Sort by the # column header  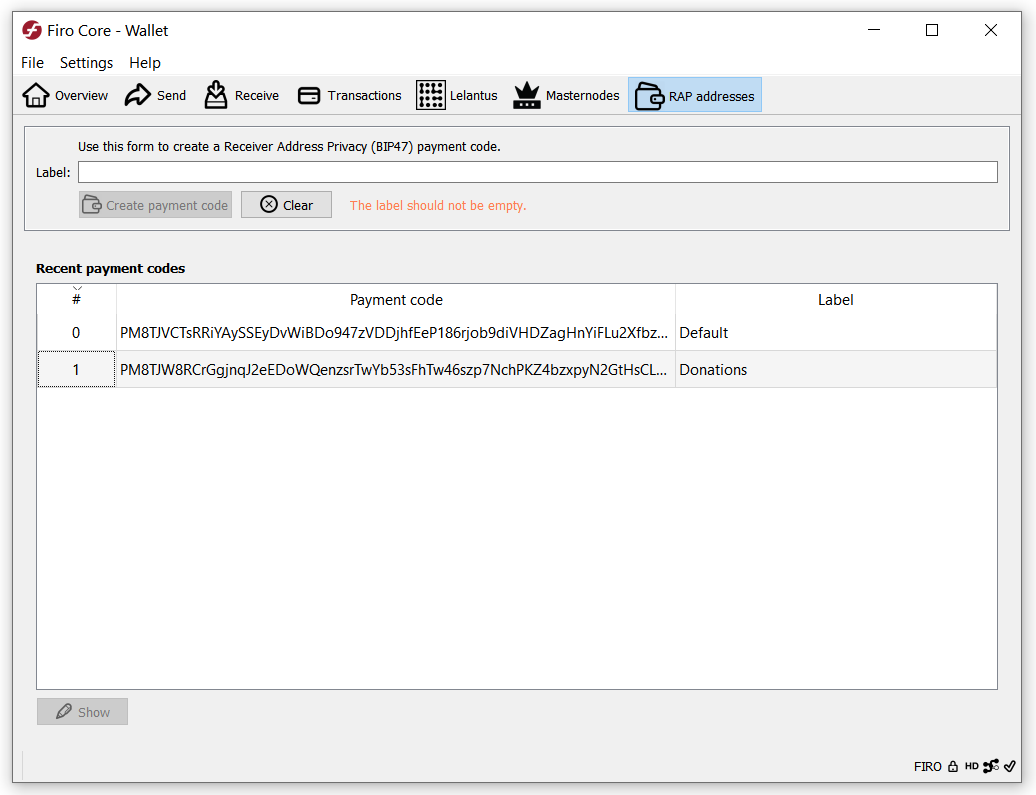pos(77,299)
